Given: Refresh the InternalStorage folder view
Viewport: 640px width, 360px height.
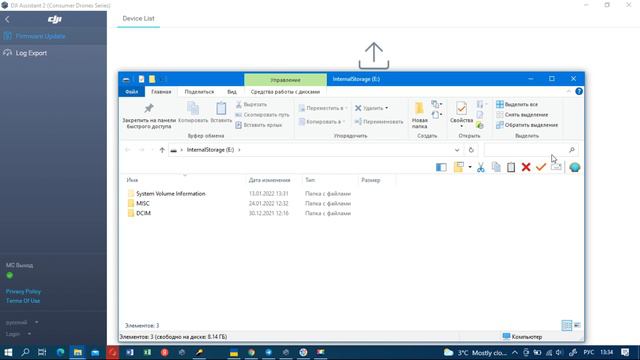Looking at the screenshot, I should coord(471,150).
